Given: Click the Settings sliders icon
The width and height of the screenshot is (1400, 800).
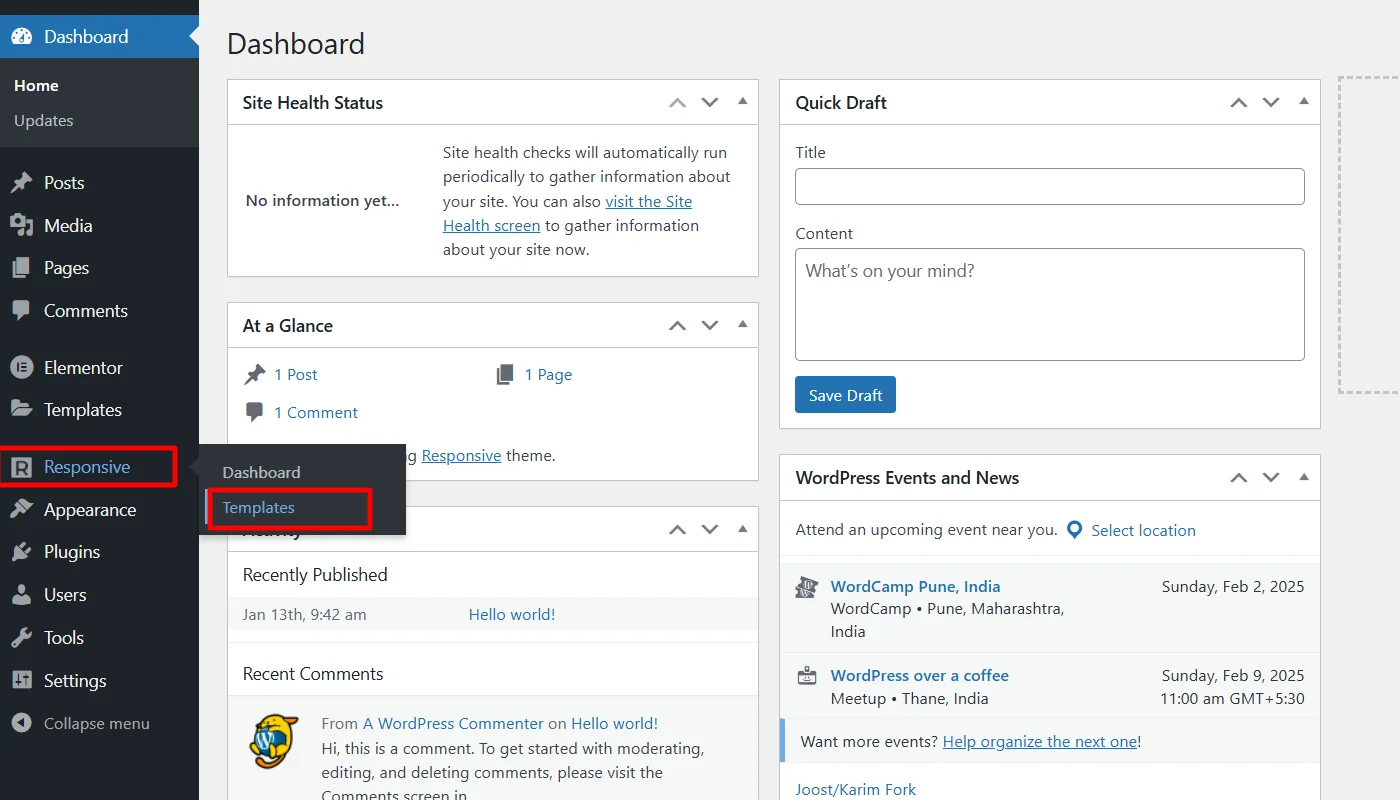Looking at the screenshot, I should click(x=21, y=681).
